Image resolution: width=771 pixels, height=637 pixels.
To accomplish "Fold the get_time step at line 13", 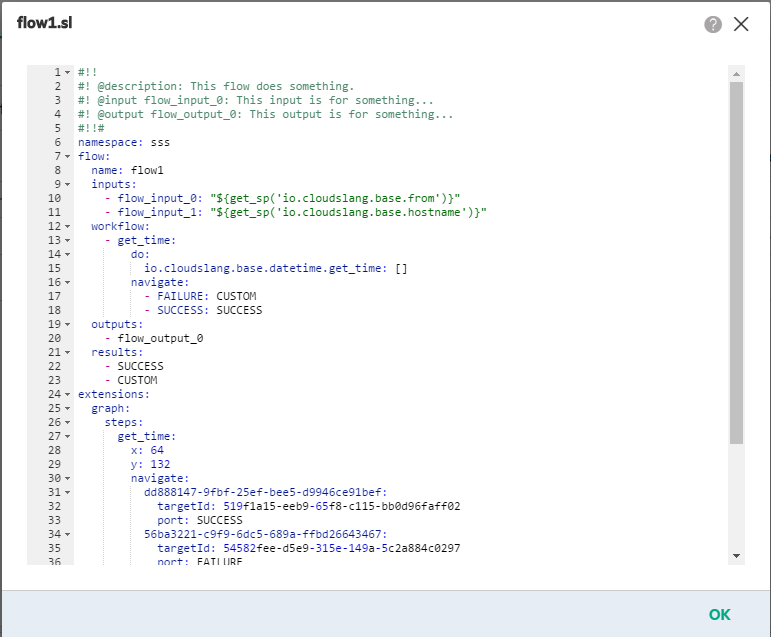I will (x=67, y=241).
